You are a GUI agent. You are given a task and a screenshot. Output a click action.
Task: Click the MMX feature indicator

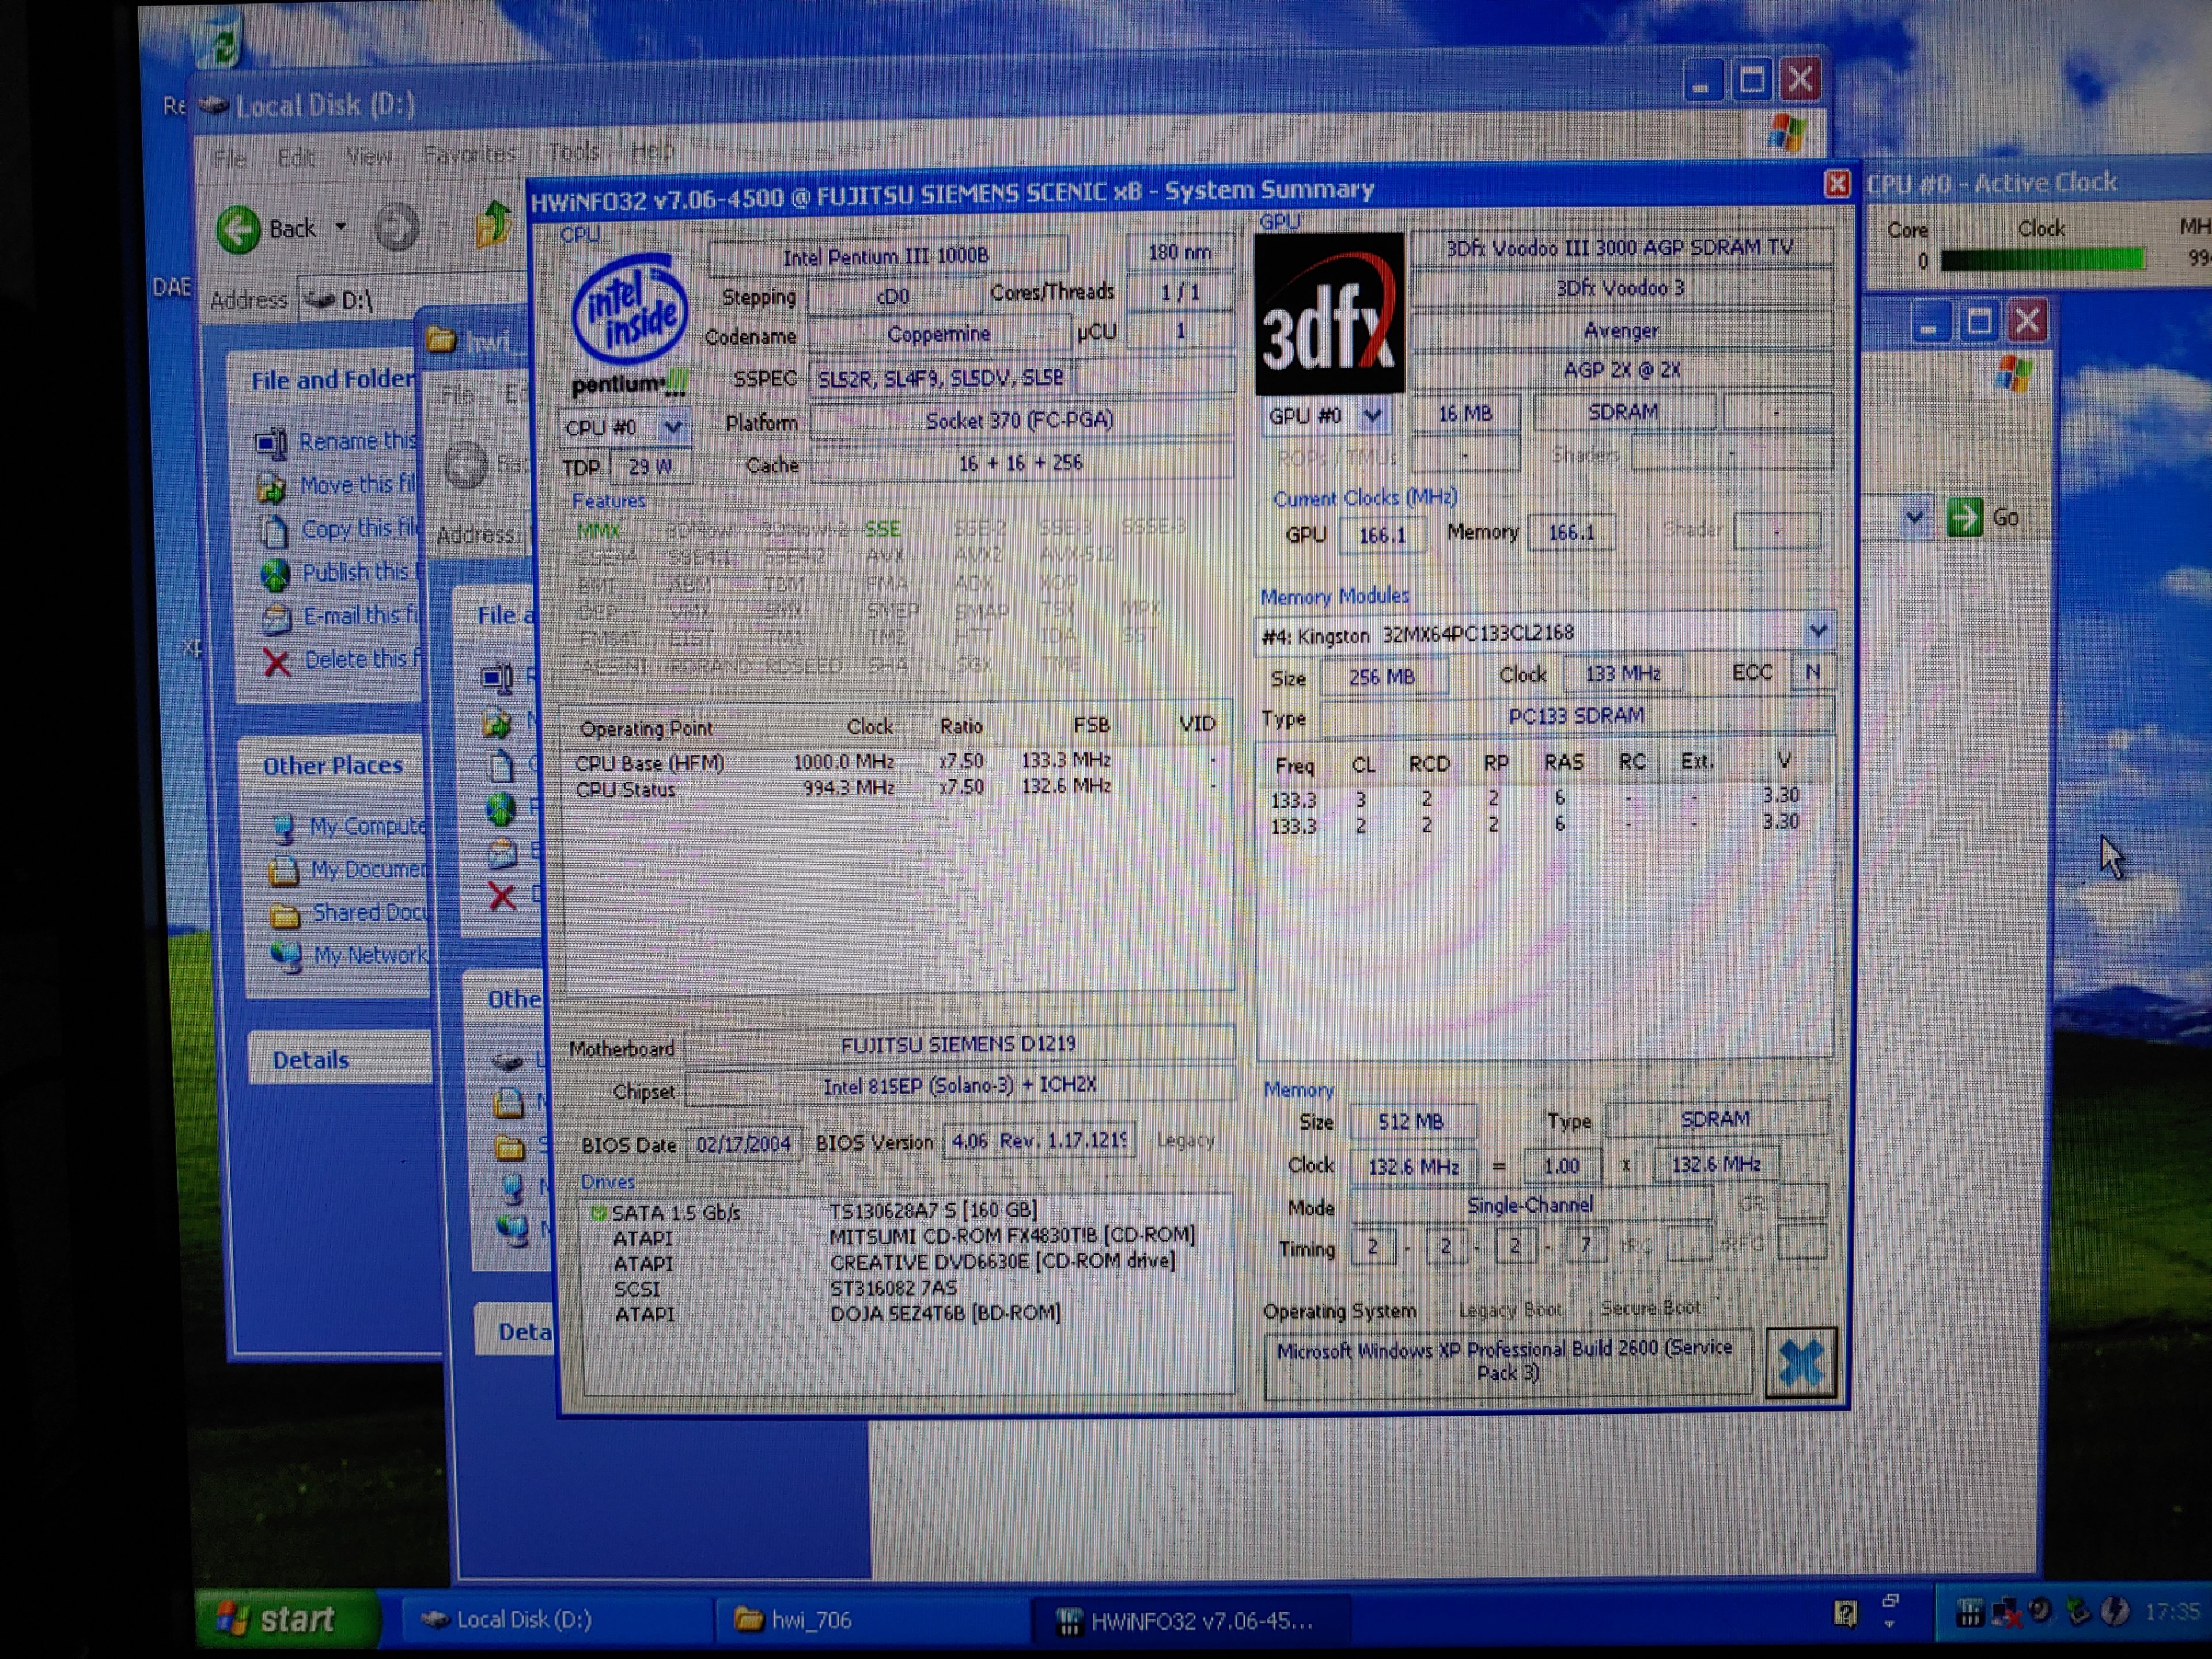coord(598,531)
